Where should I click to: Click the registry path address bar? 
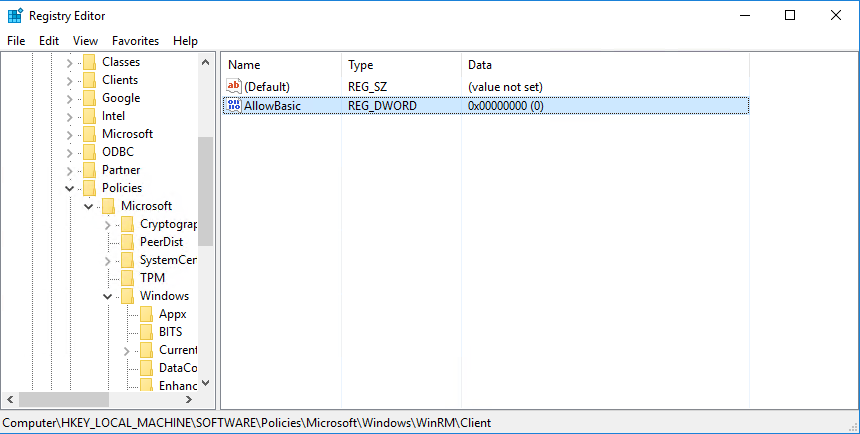coord(430,423)
